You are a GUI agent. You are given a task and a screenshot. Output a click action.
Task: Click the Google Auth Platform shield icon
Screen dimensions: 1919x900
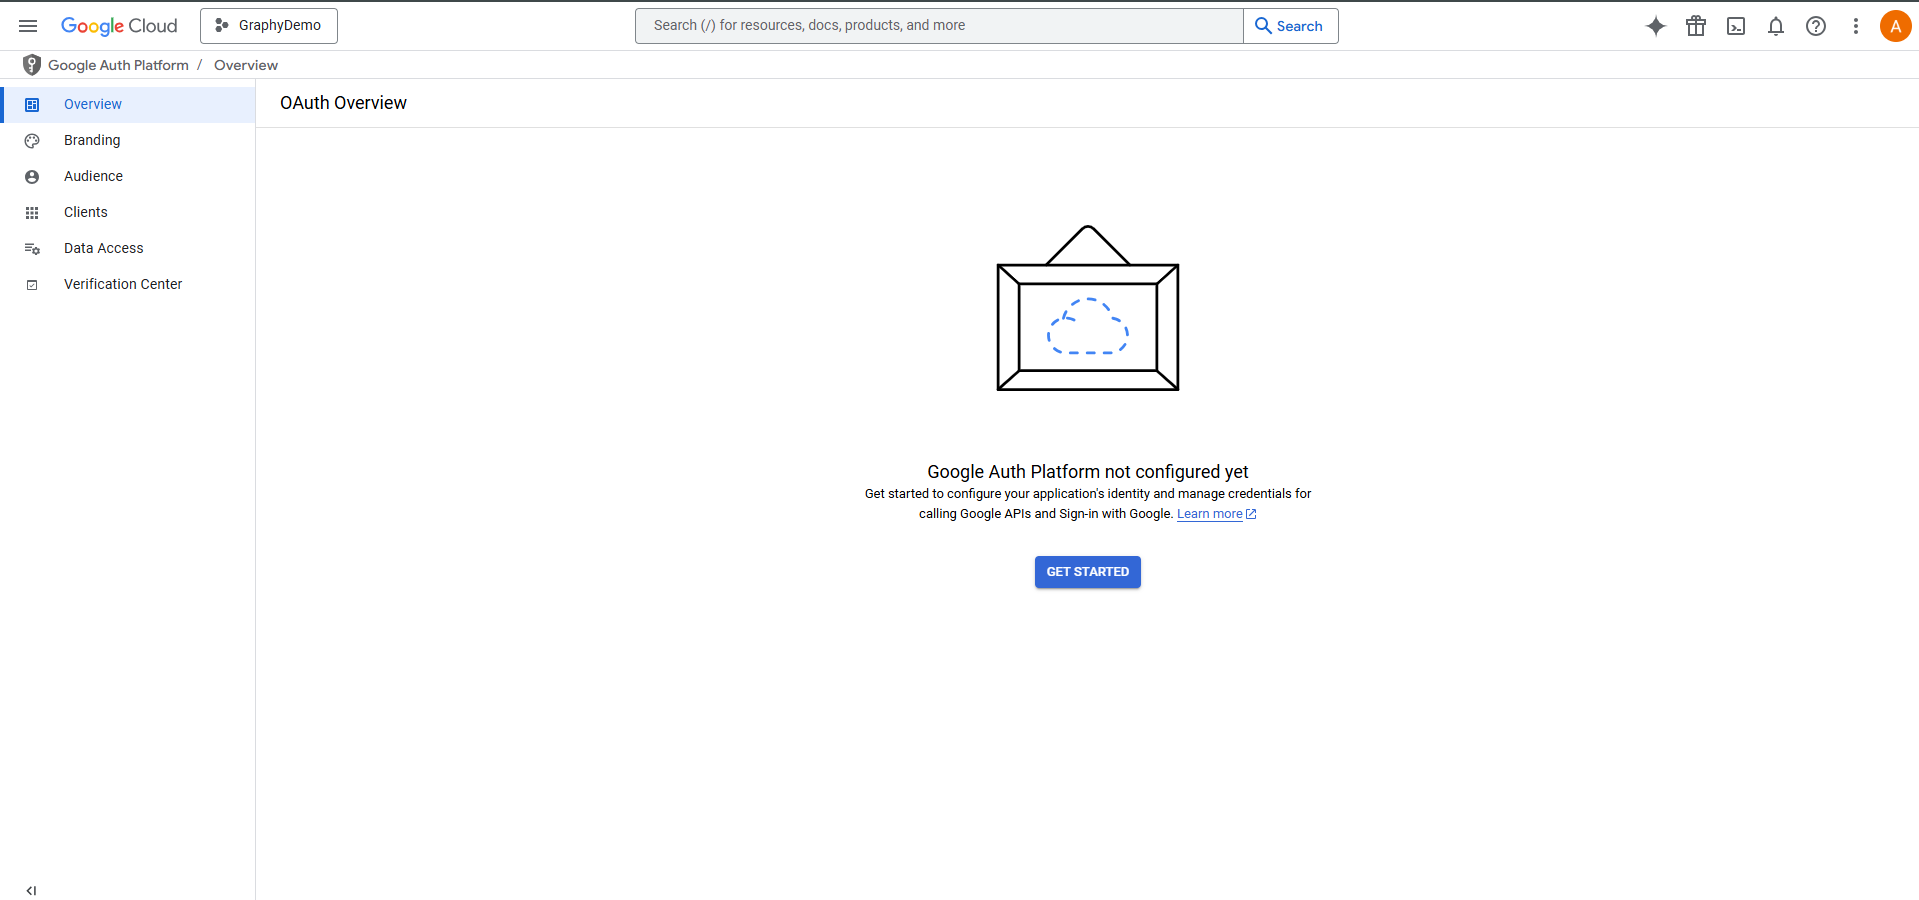coord(32,65)
